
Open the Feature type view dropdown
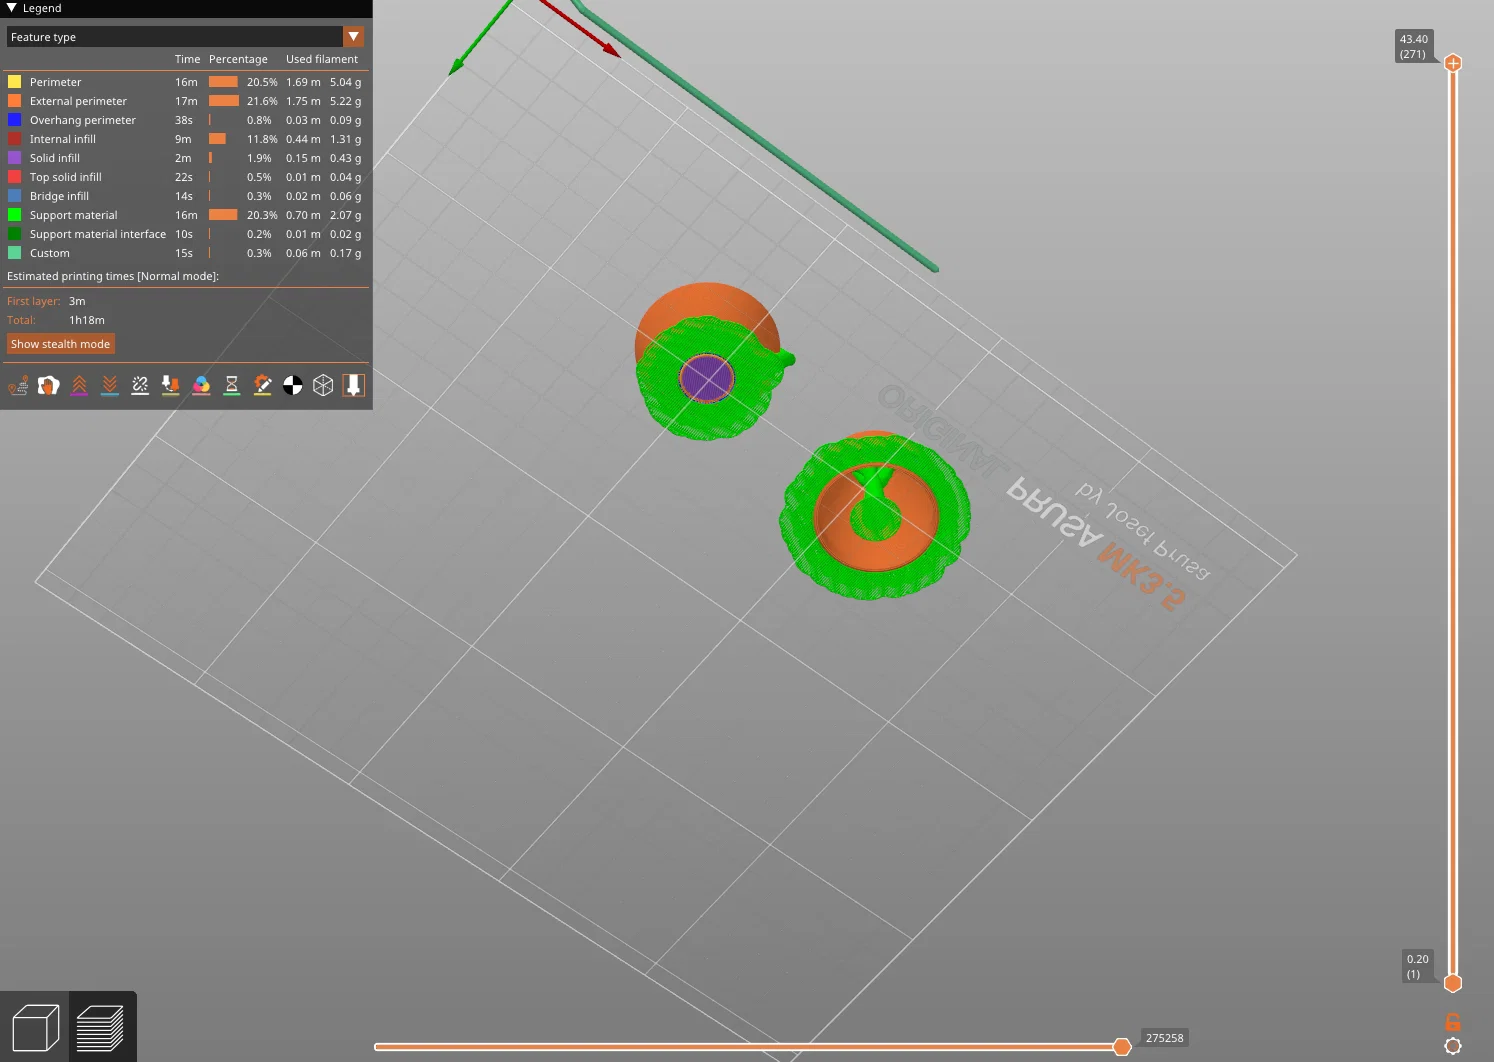[185, 37]
